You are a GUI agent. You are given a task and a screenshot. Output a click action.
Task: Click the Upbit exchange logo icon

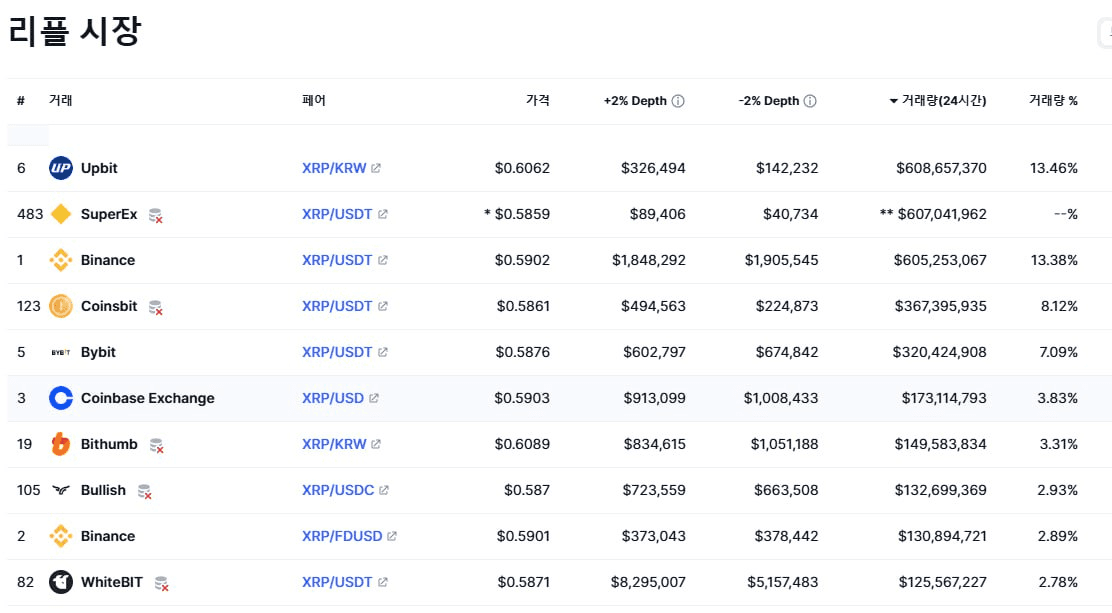pyautogui.click(x=61, y=168)
